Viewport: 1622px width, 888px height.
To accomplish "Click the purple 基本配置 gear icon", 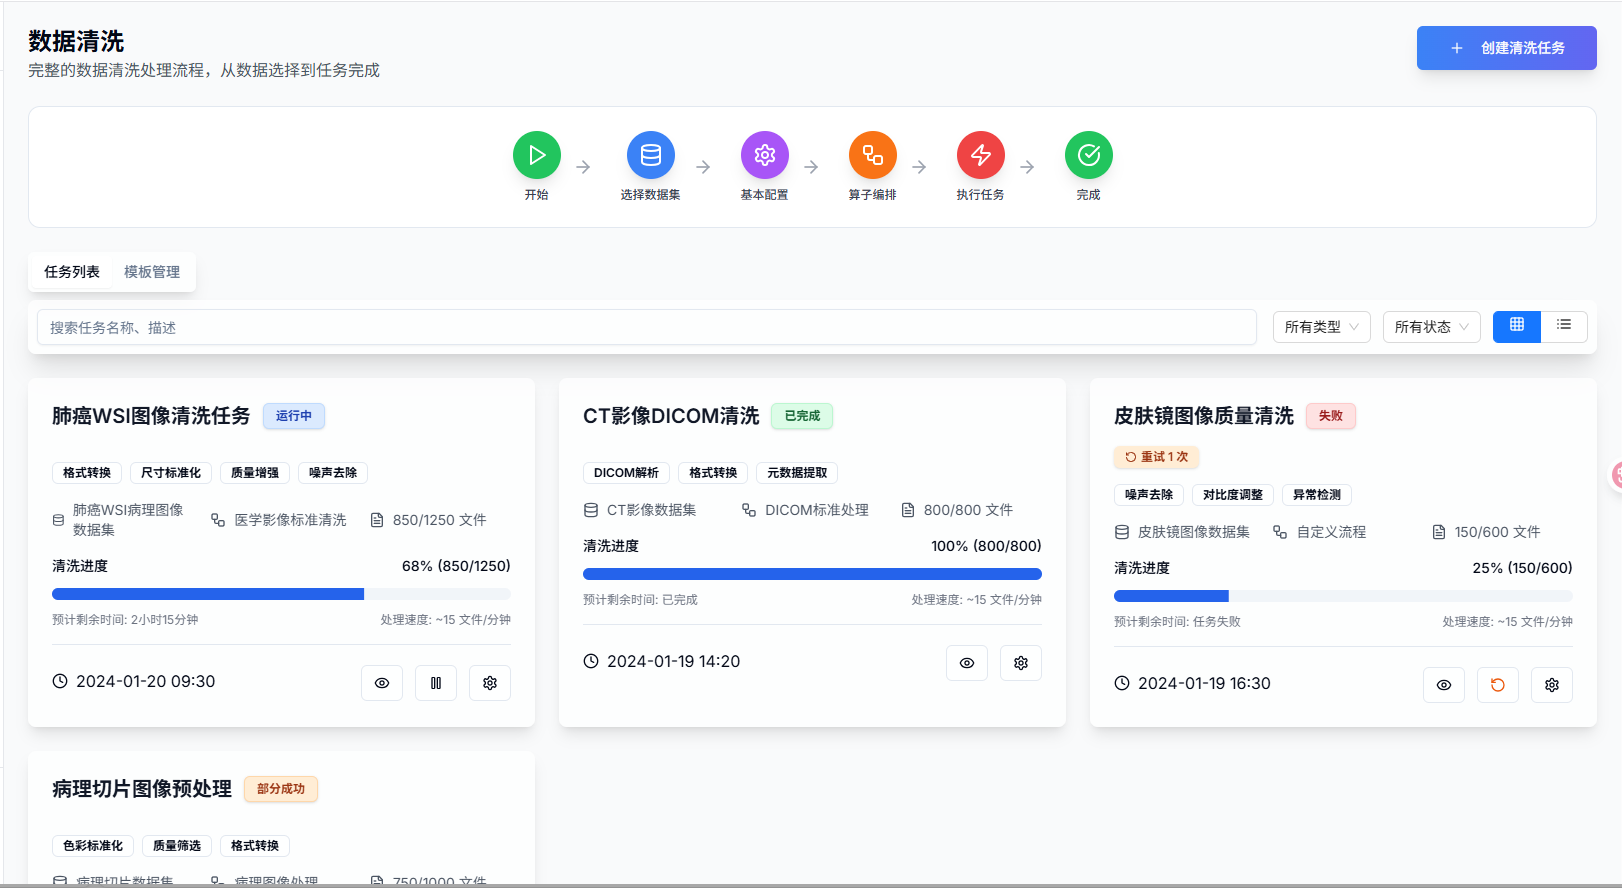I will tap(765, 155).
